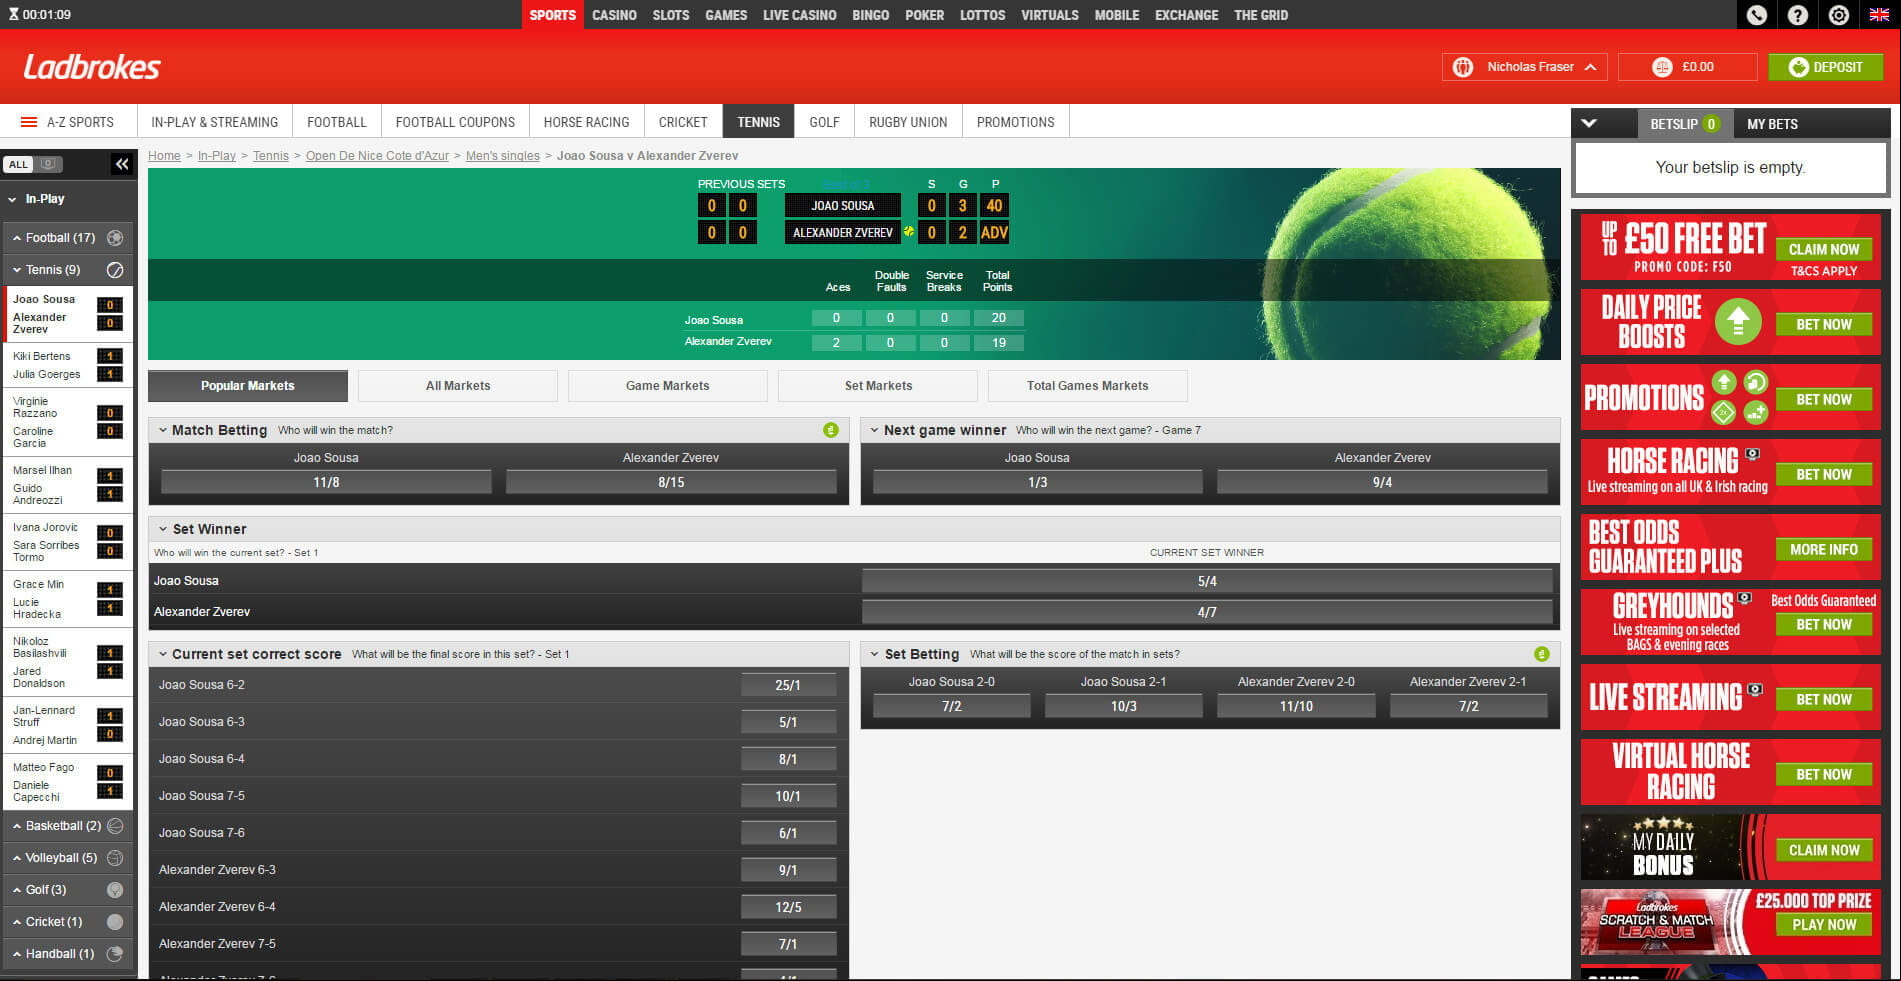Click the Home breadcrumb link

point(164,156)
